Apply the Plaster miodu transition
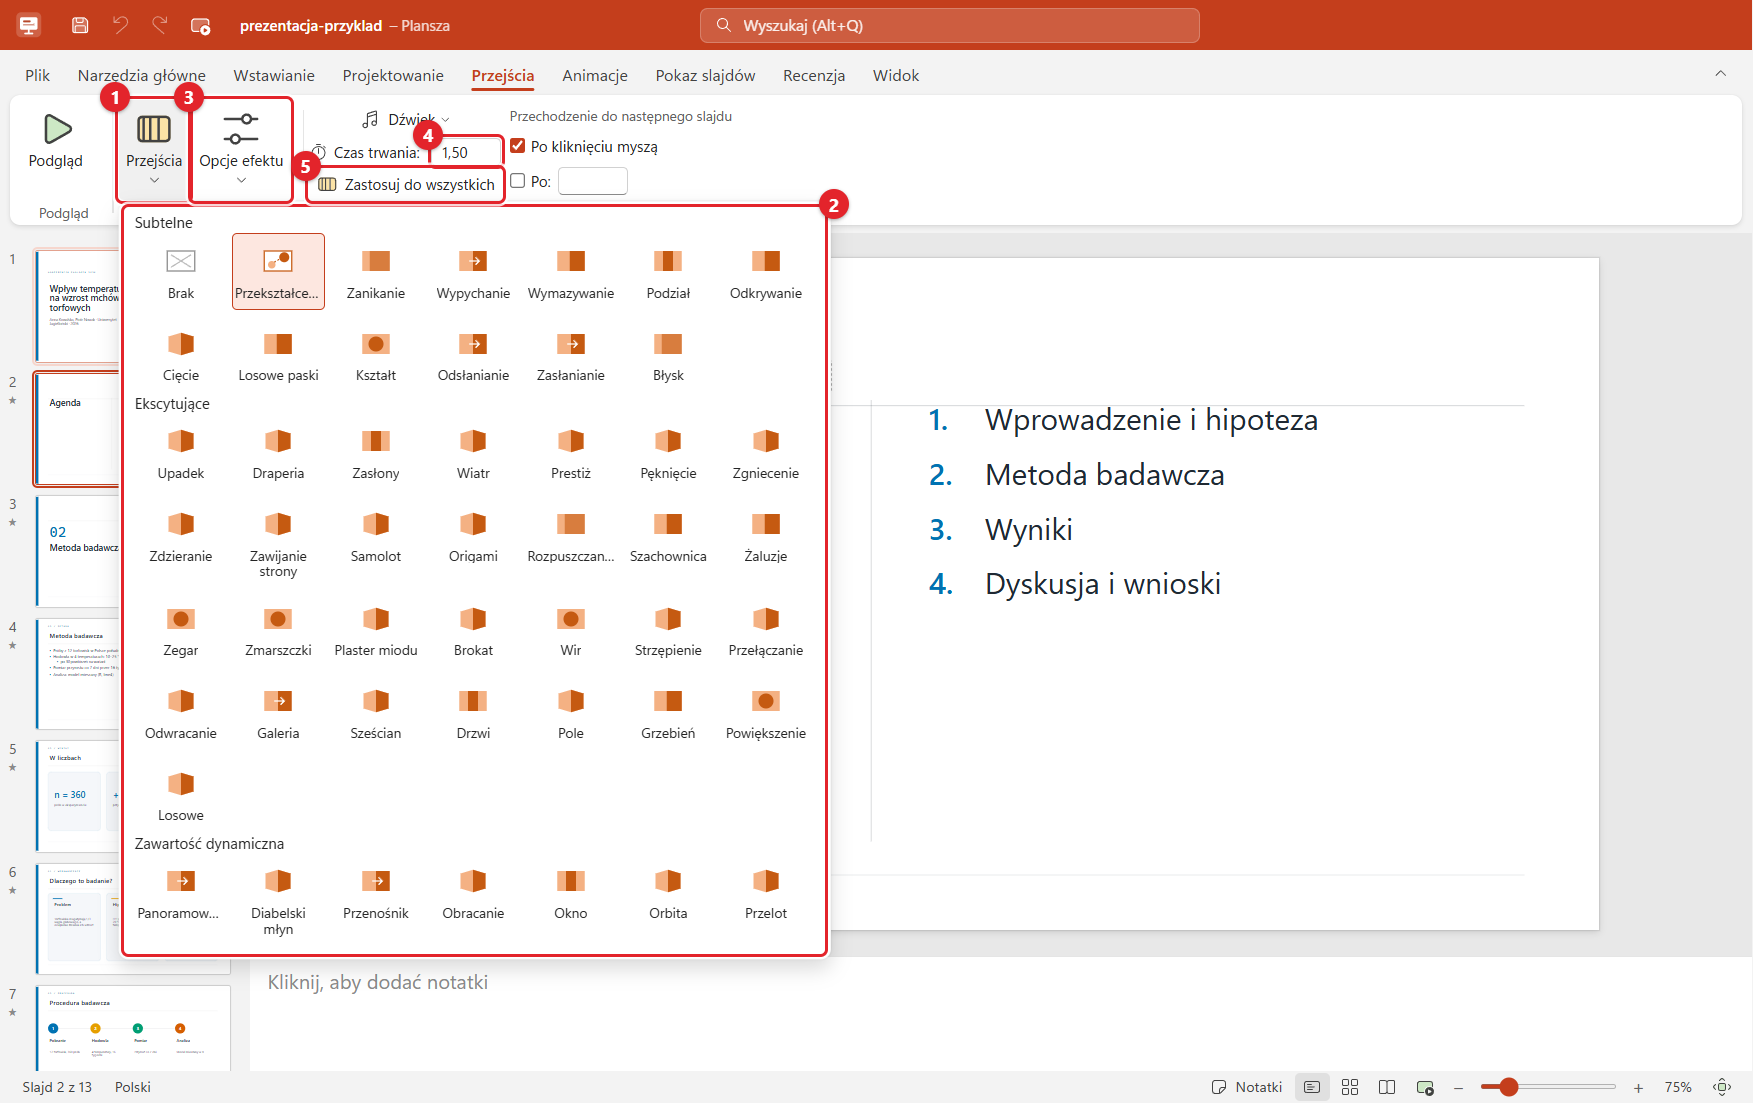This screenshot has width=1753, height=1103. tap(376, 630)
